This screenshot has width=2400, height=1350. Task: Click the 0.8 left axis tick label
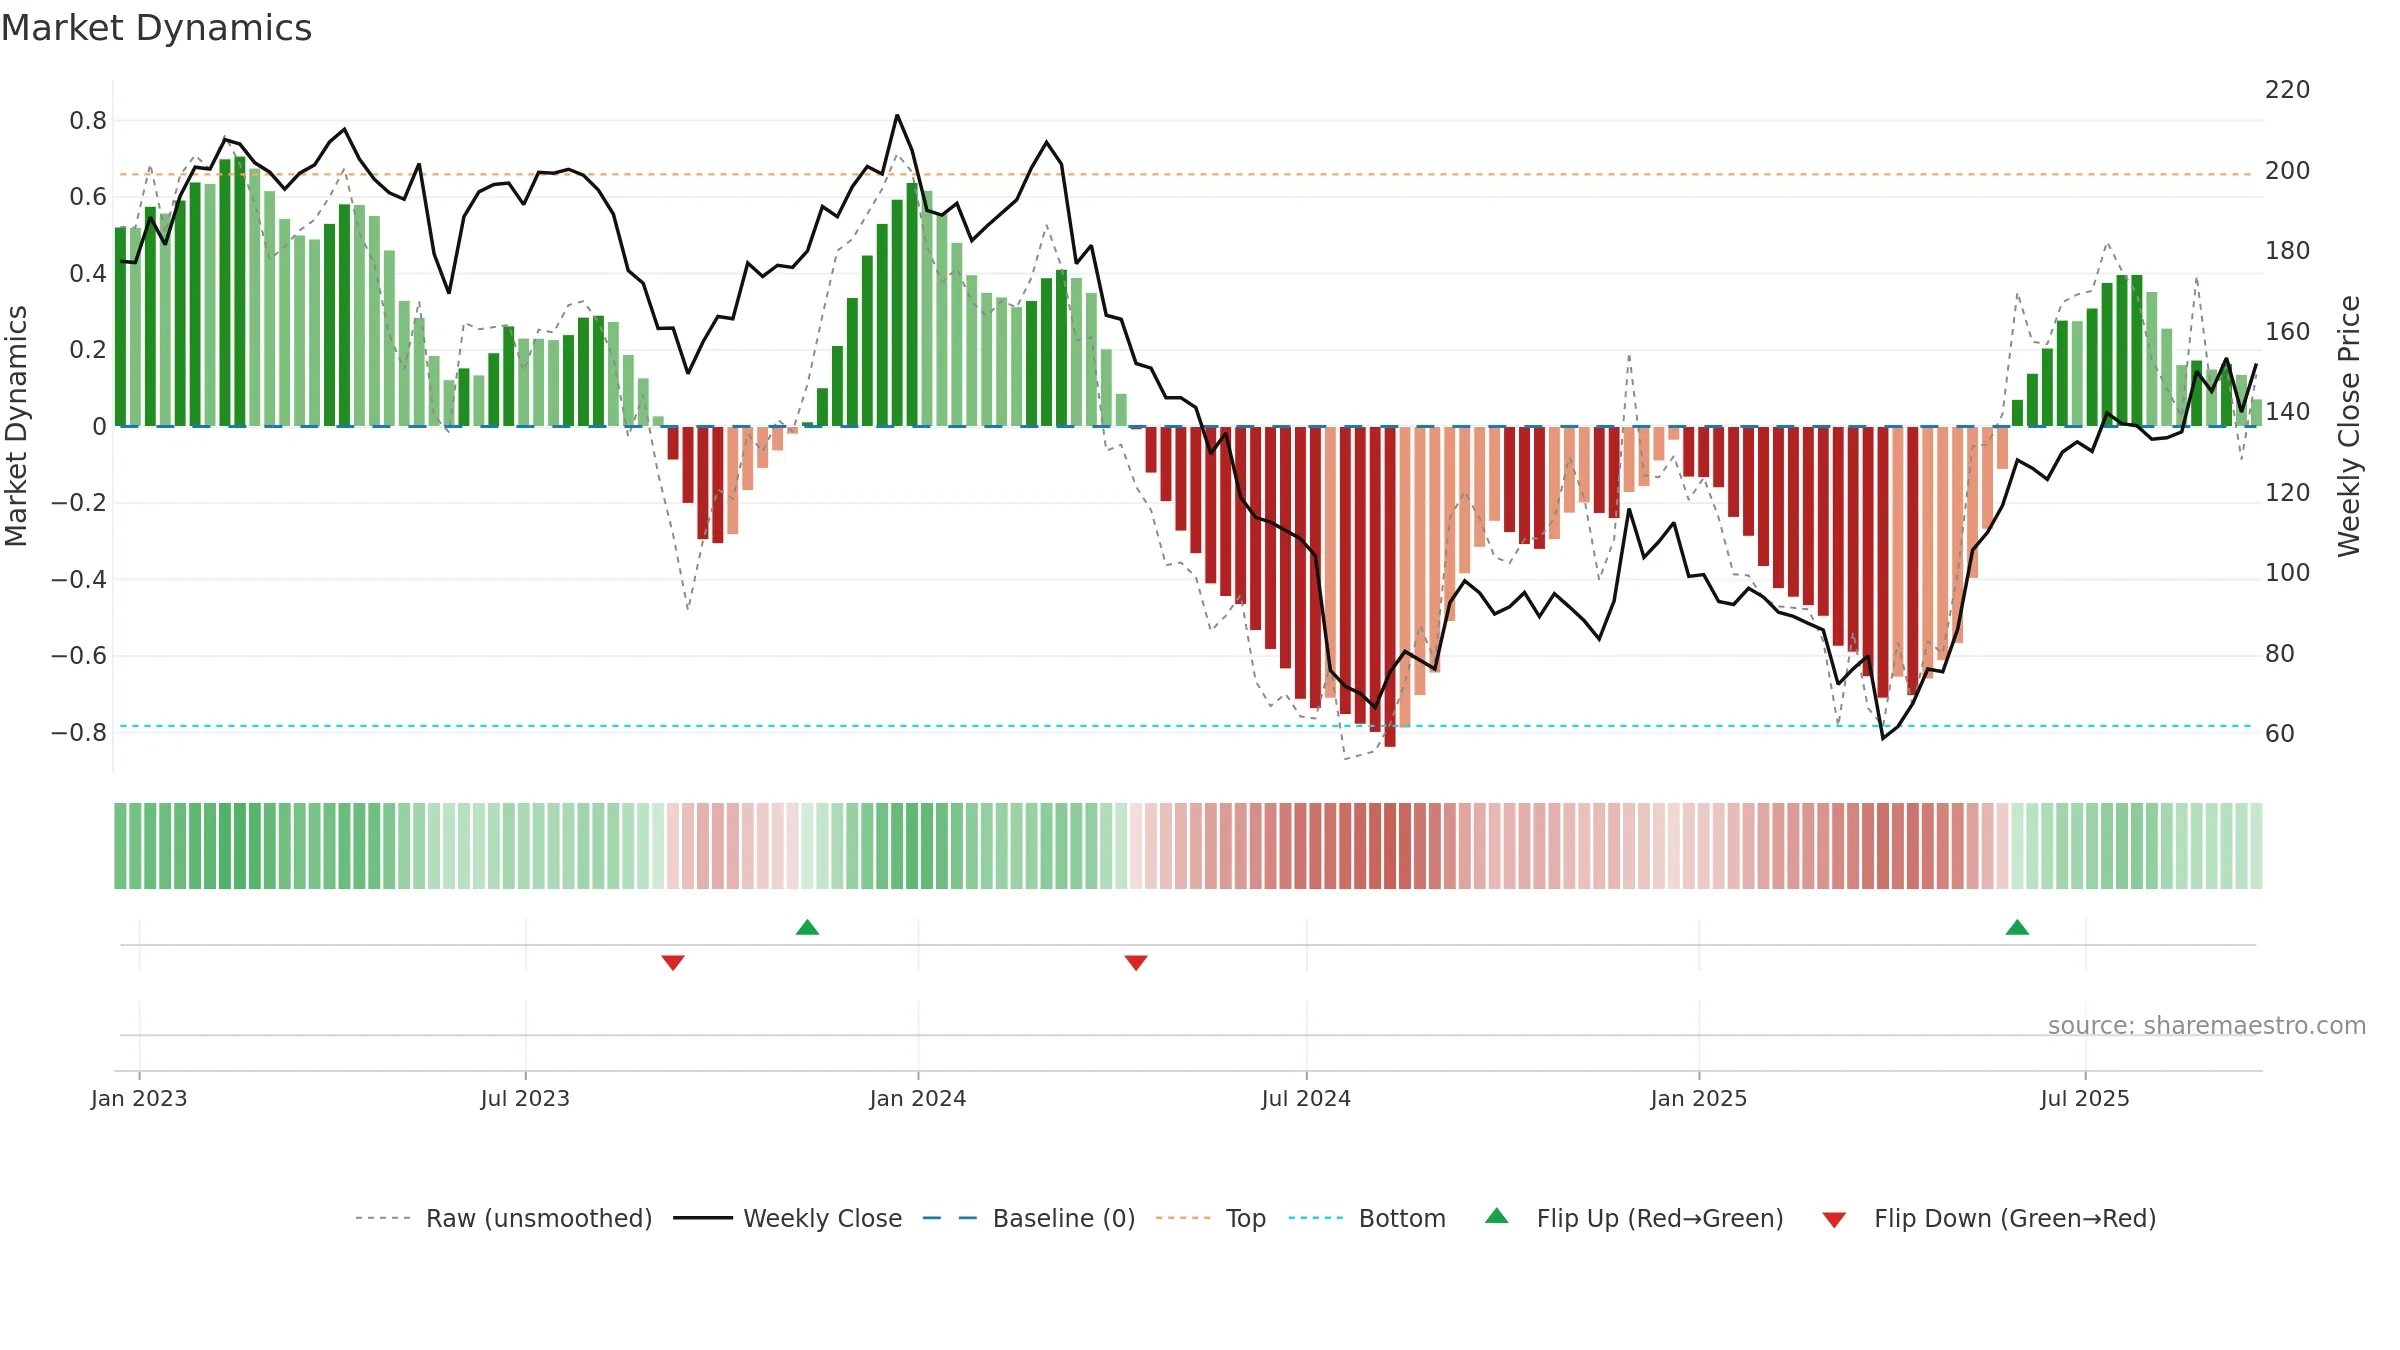(x=88, y=121)
